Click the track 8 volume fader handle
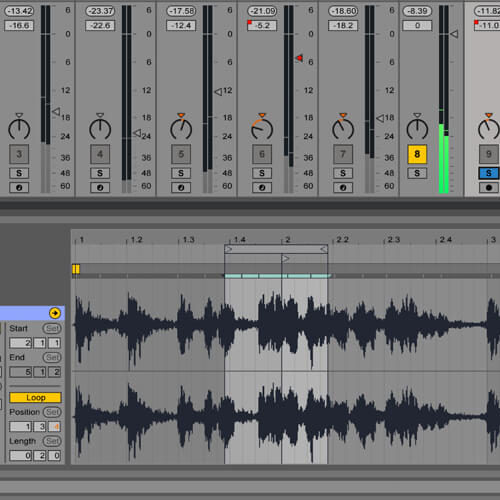Viewport: 500px width, 500px height. coord(454,34)
